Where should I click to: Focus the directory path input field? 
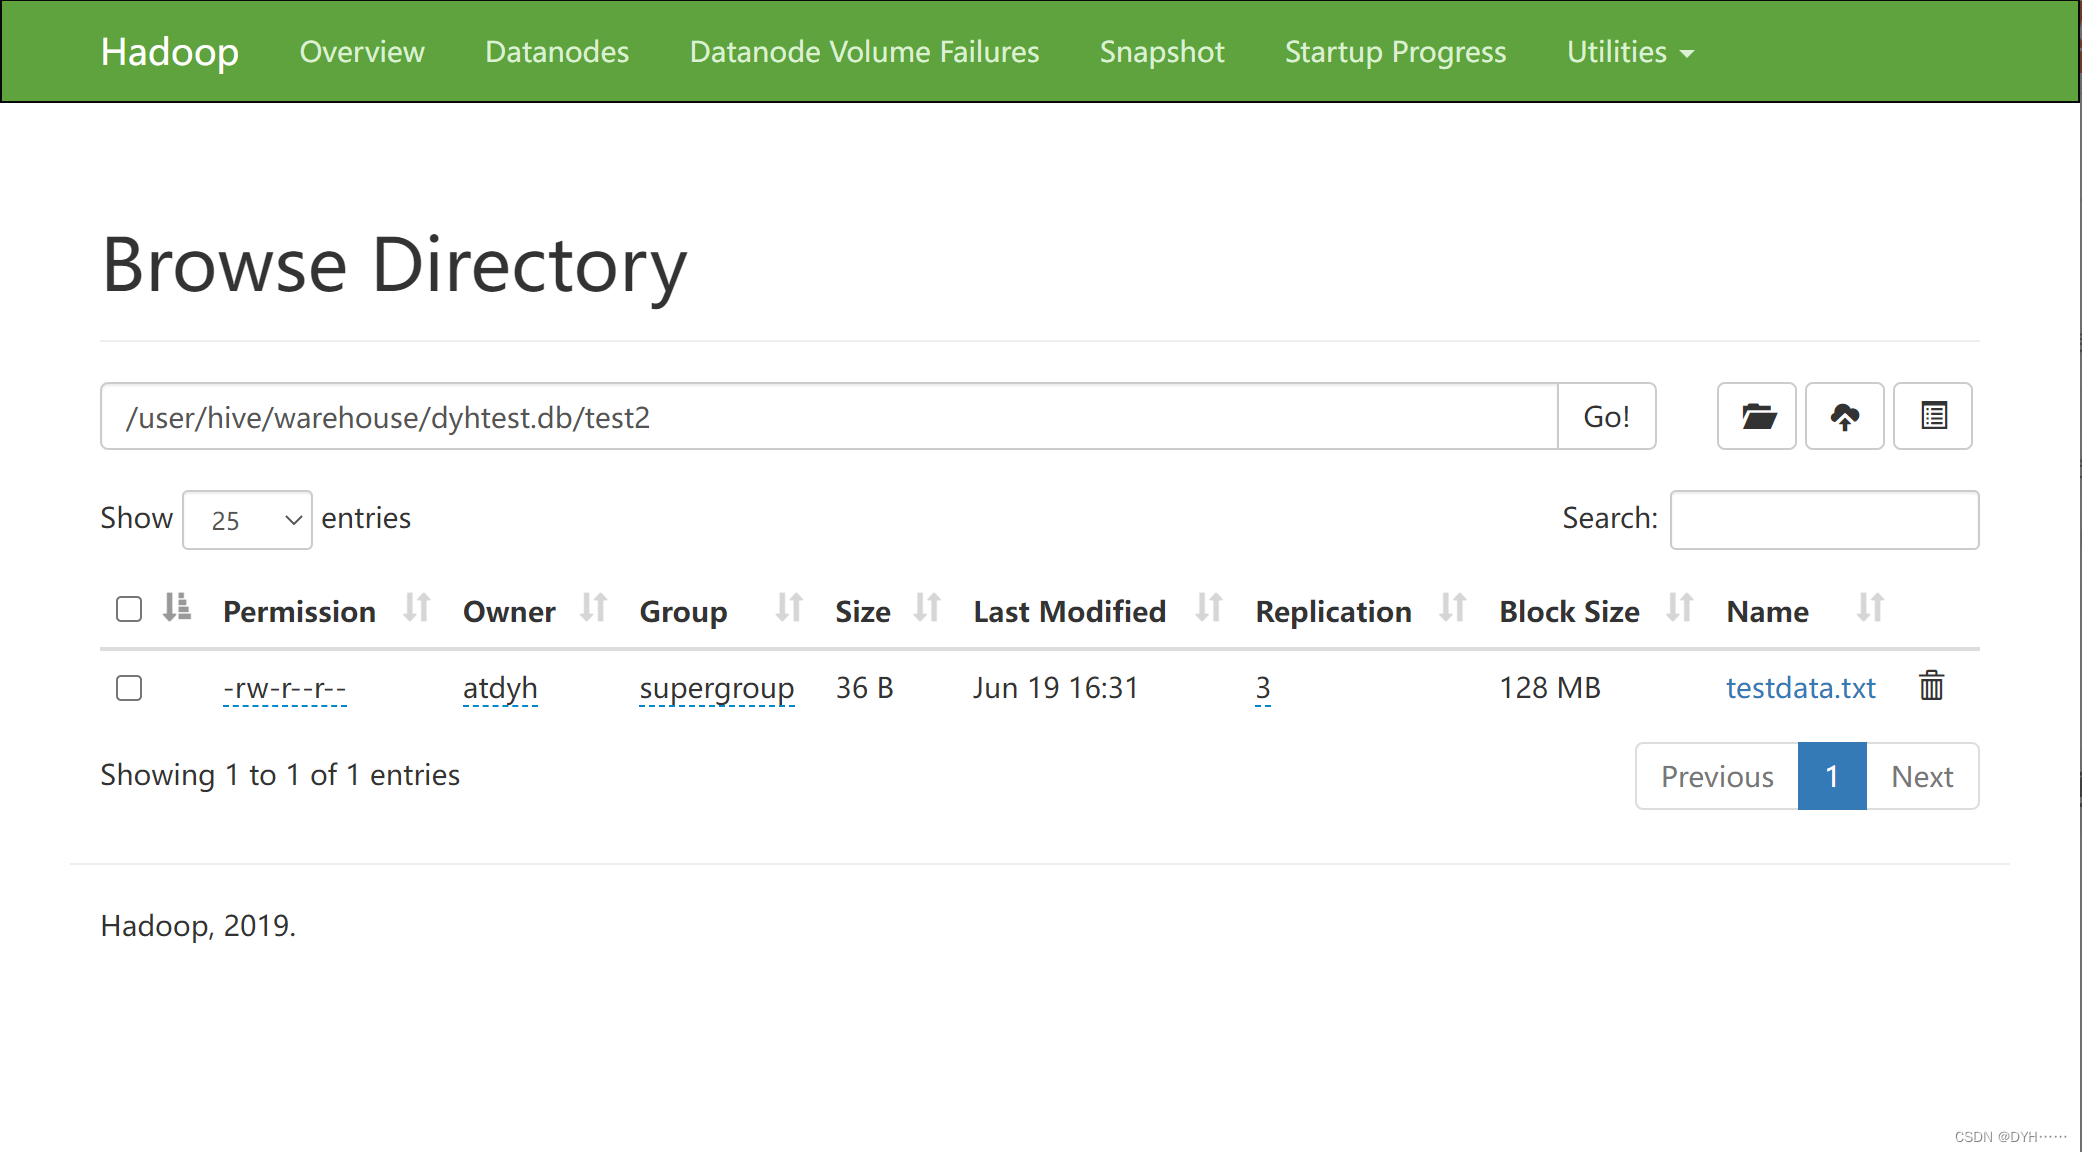(x=829, y=416)
